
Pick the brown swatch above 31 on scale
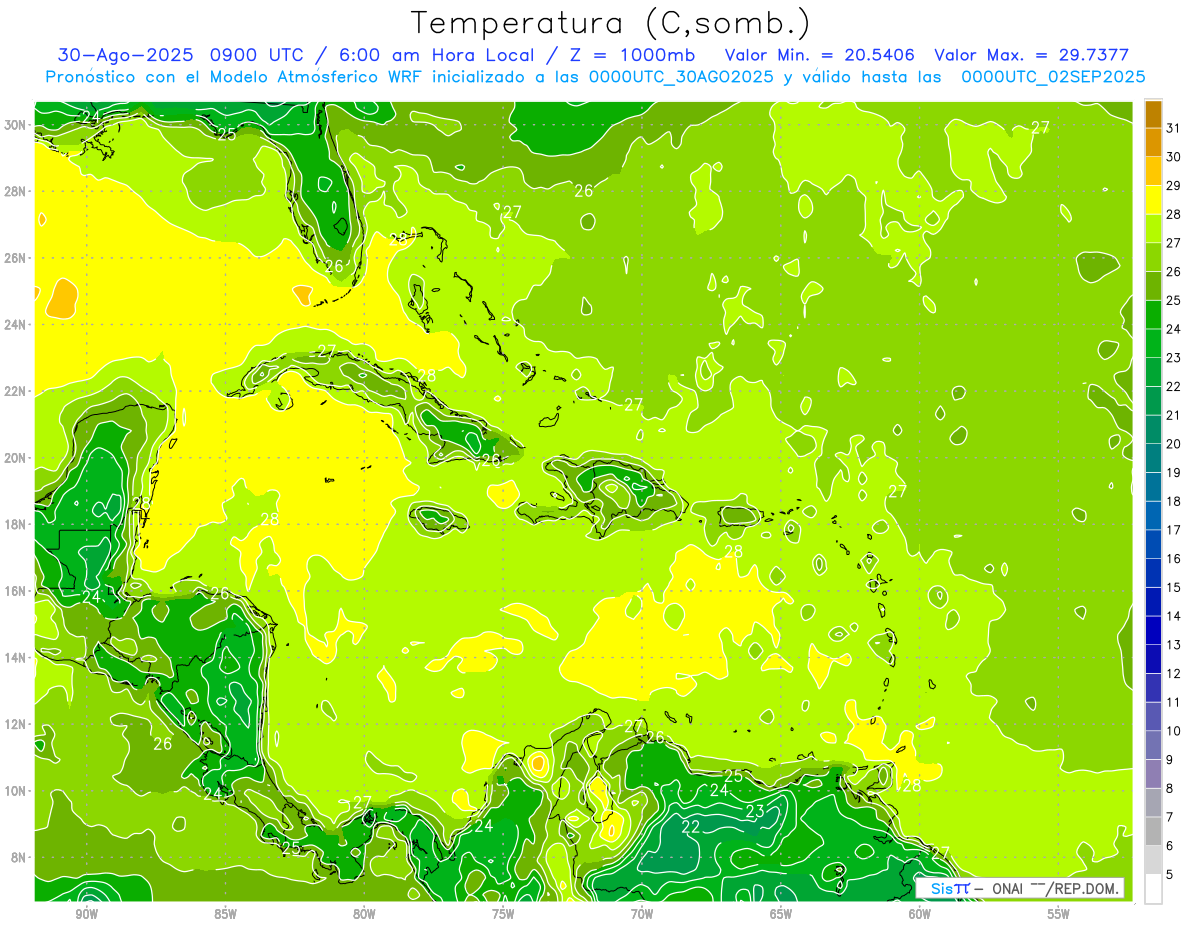click(1153, 114)
